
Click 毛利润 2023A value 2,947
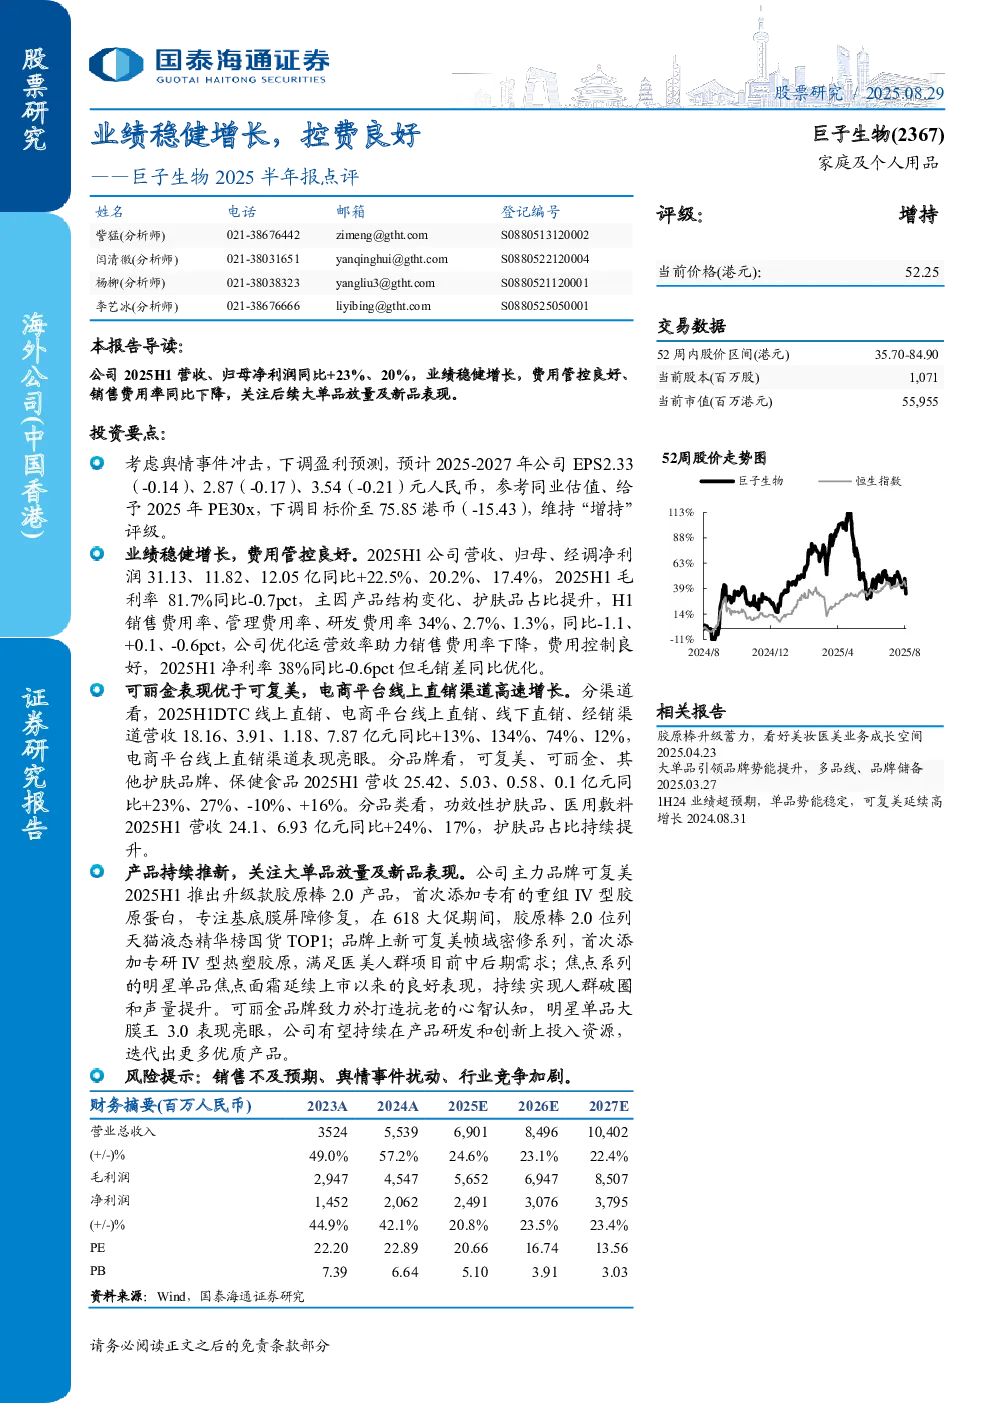pos(331,1179)
